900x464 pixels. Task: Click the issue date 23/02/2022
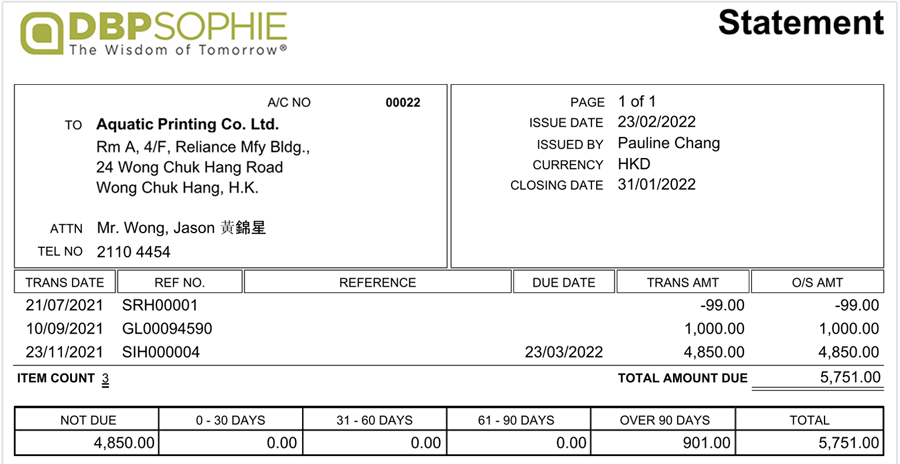(x=656, y=122)
